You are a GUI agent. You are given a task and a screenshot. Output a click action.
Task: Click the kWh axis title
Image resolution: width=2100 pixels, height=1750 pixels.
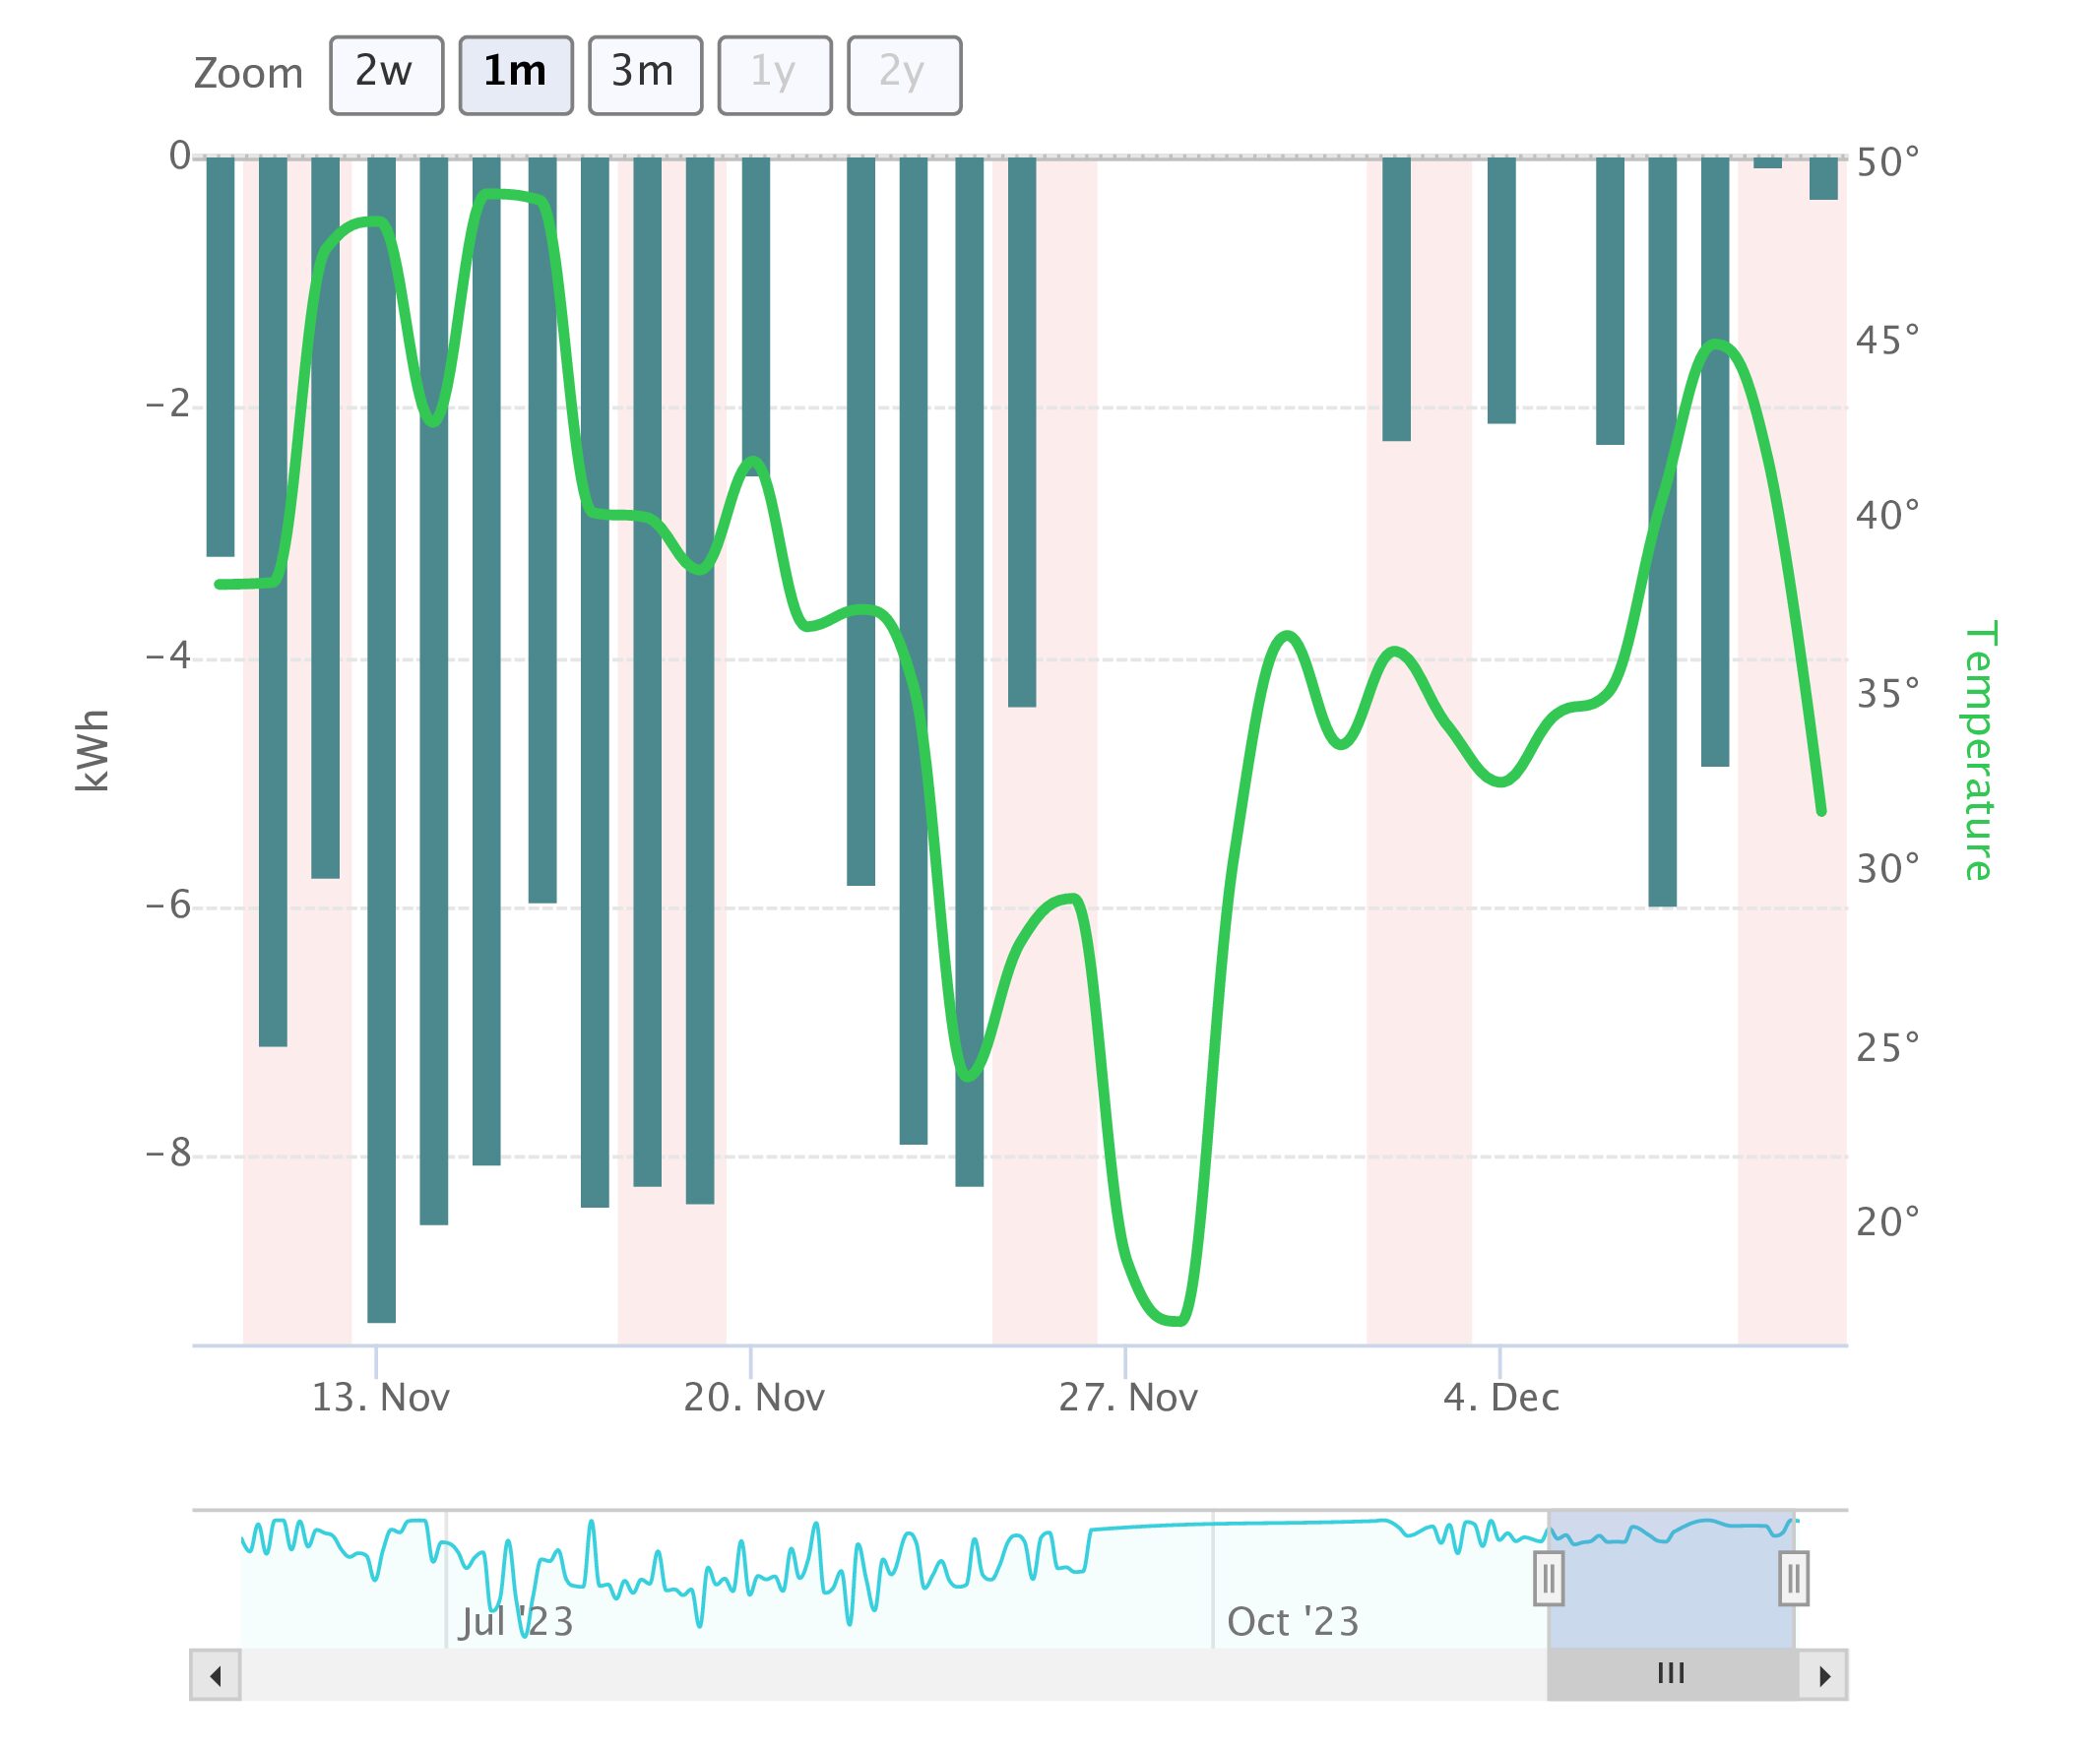tap(92, 750)
